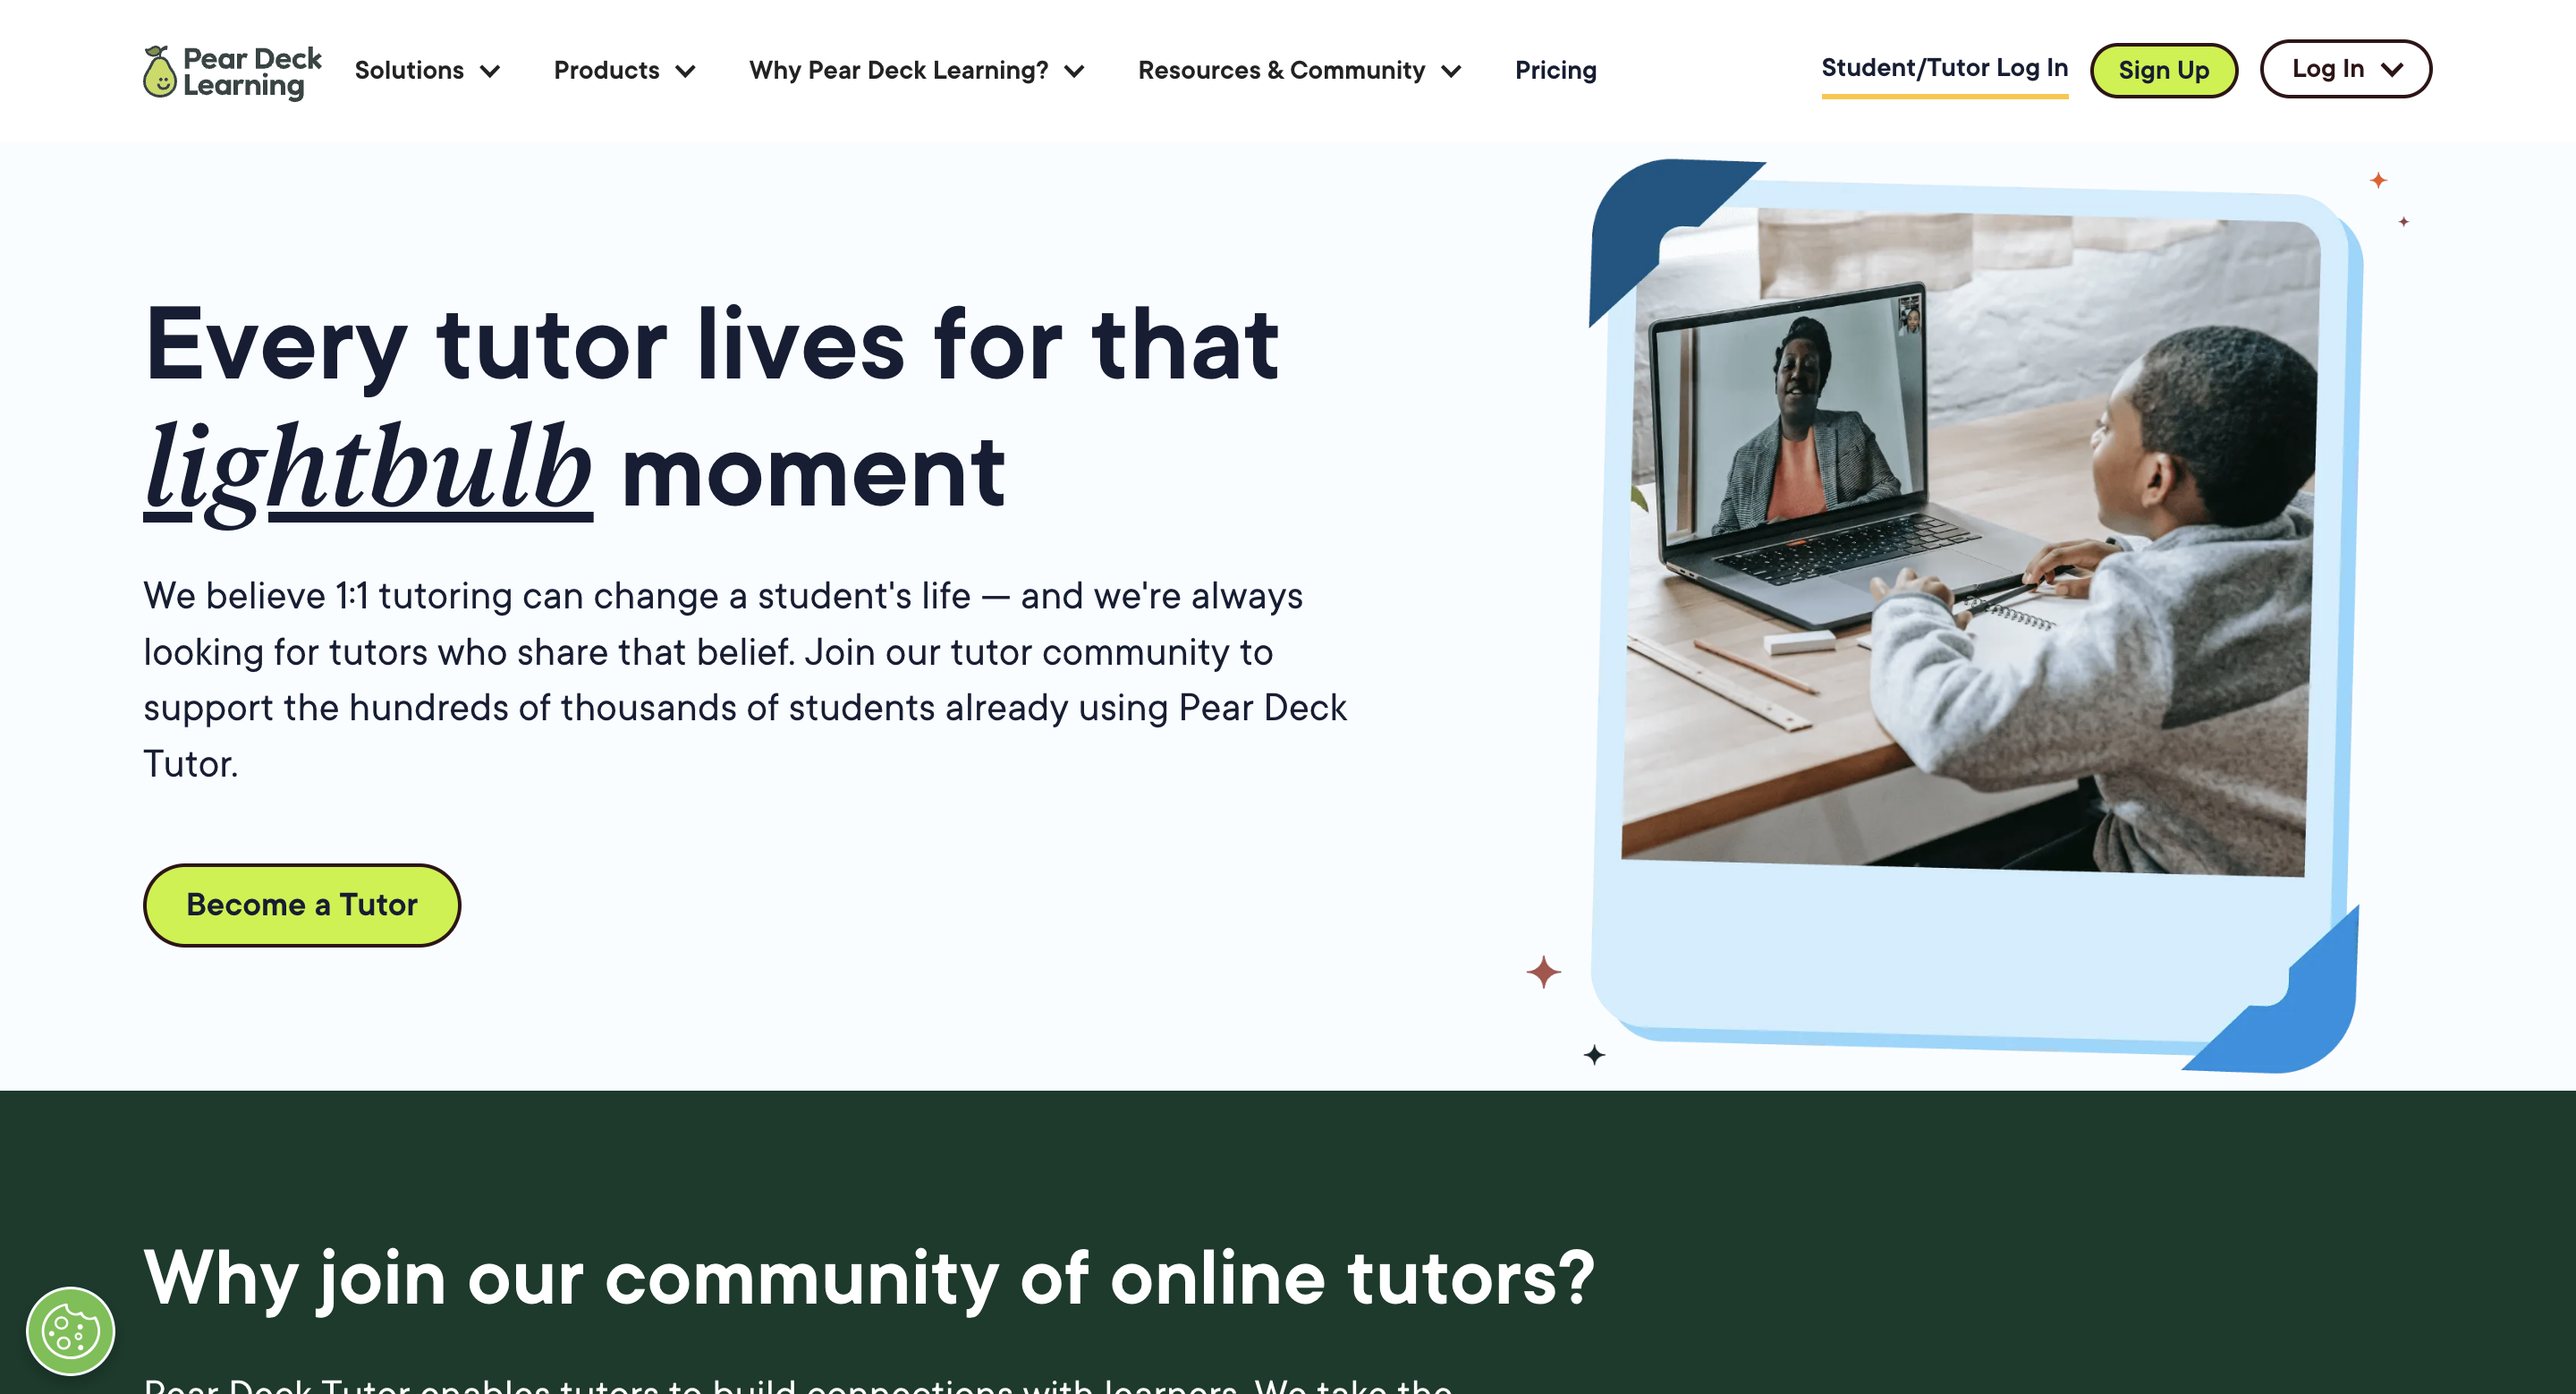The width and height of the screenshot is (2576, 1394).
Task: Toggle Solutions navigation chevron
Action: coord(491,71)
